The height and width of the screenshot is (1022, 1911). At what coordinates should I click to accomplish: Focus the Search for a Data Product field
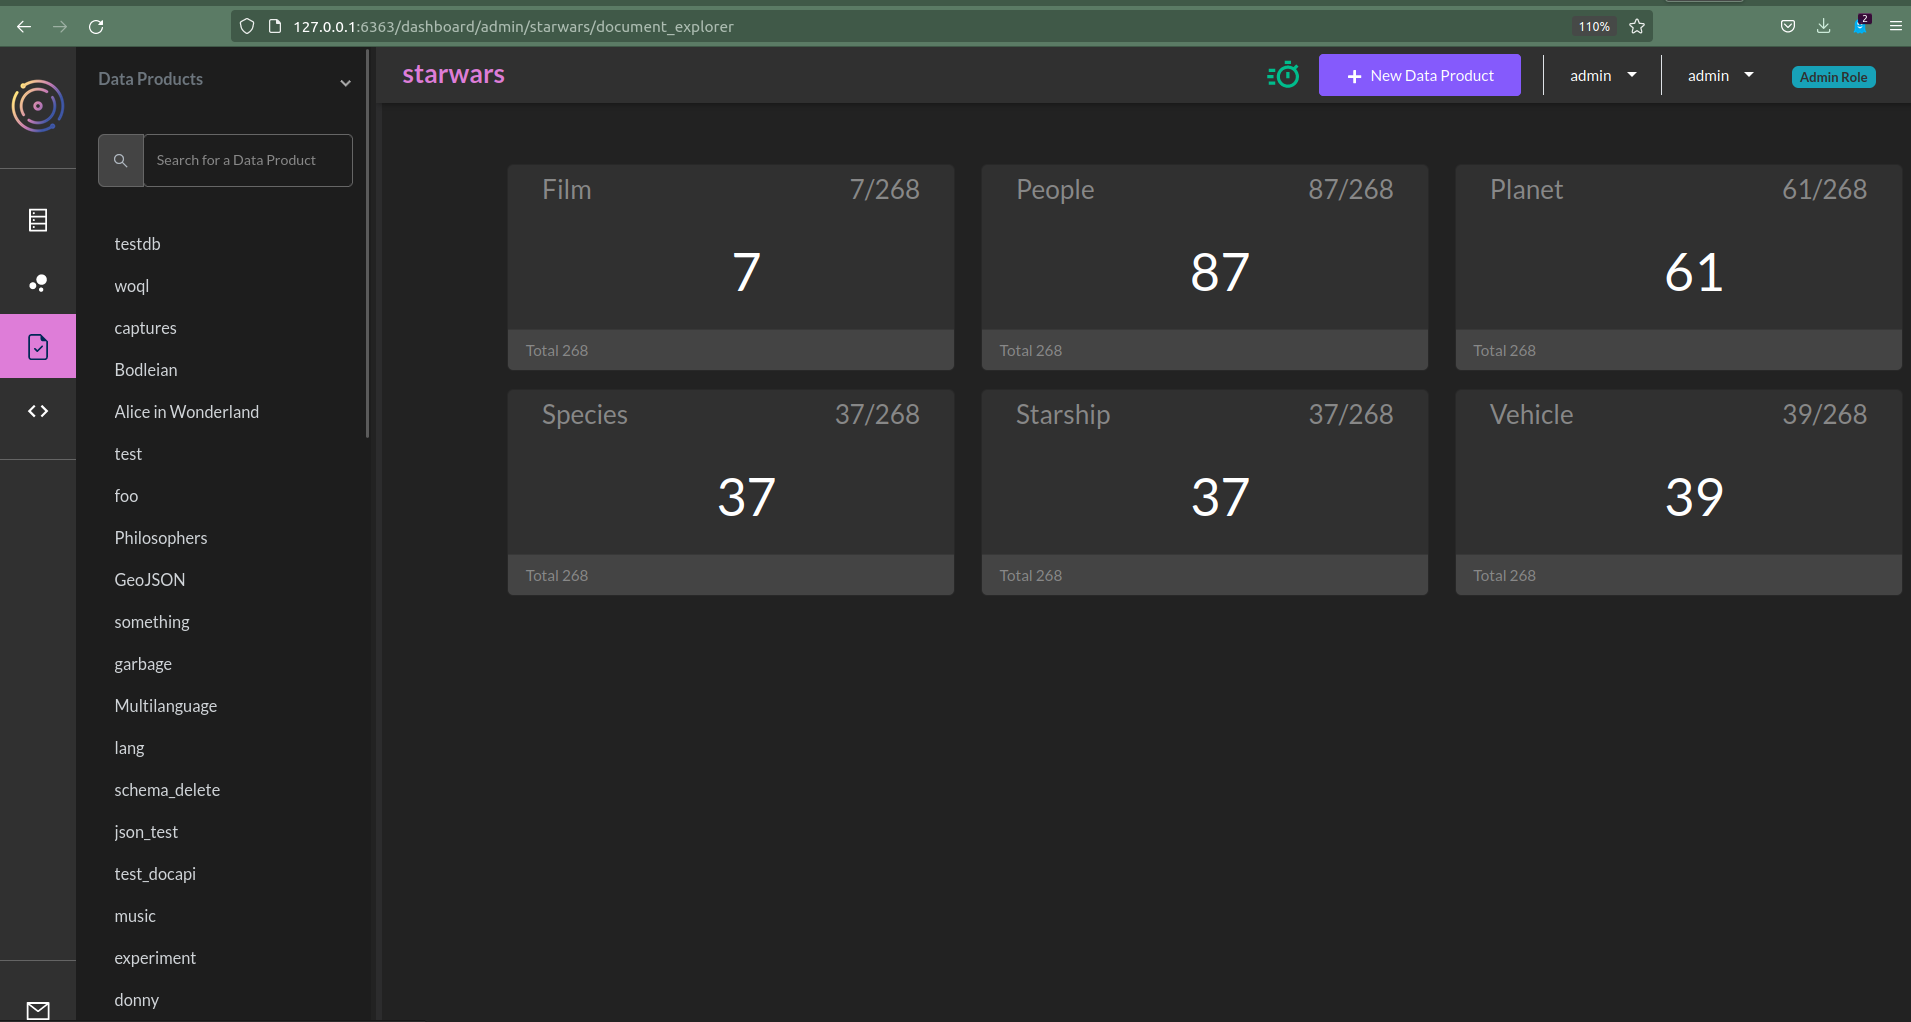click(248, 160)
